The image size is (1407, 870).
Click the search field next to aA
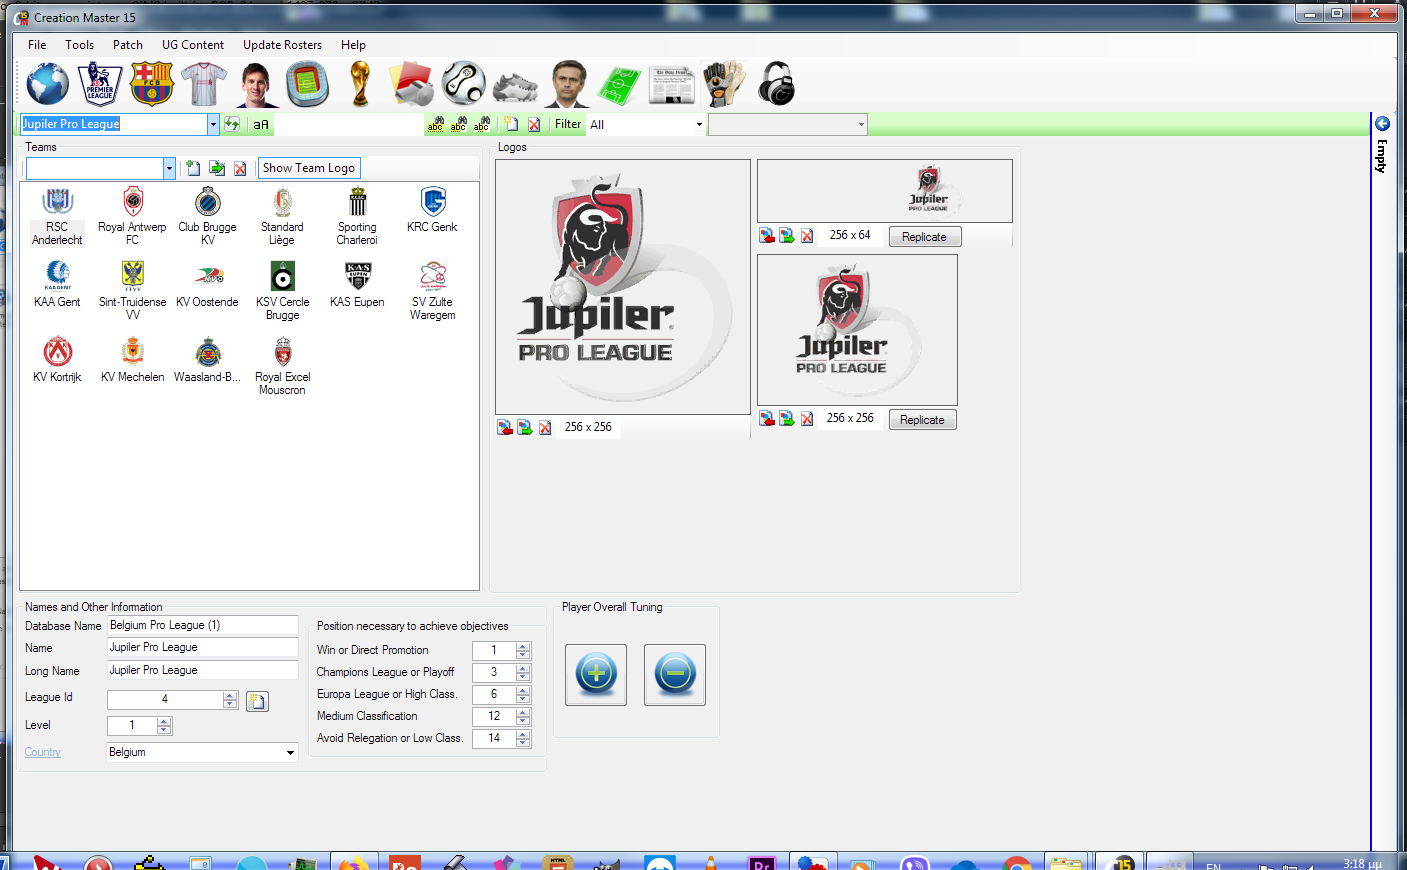pos(348,125)
